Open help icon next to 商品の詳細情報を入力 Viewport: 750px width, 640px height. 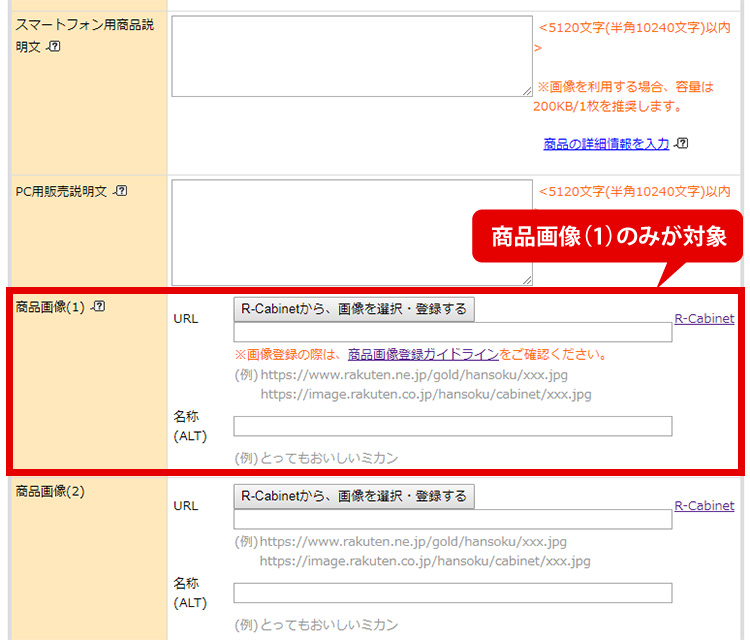point(682,143)
